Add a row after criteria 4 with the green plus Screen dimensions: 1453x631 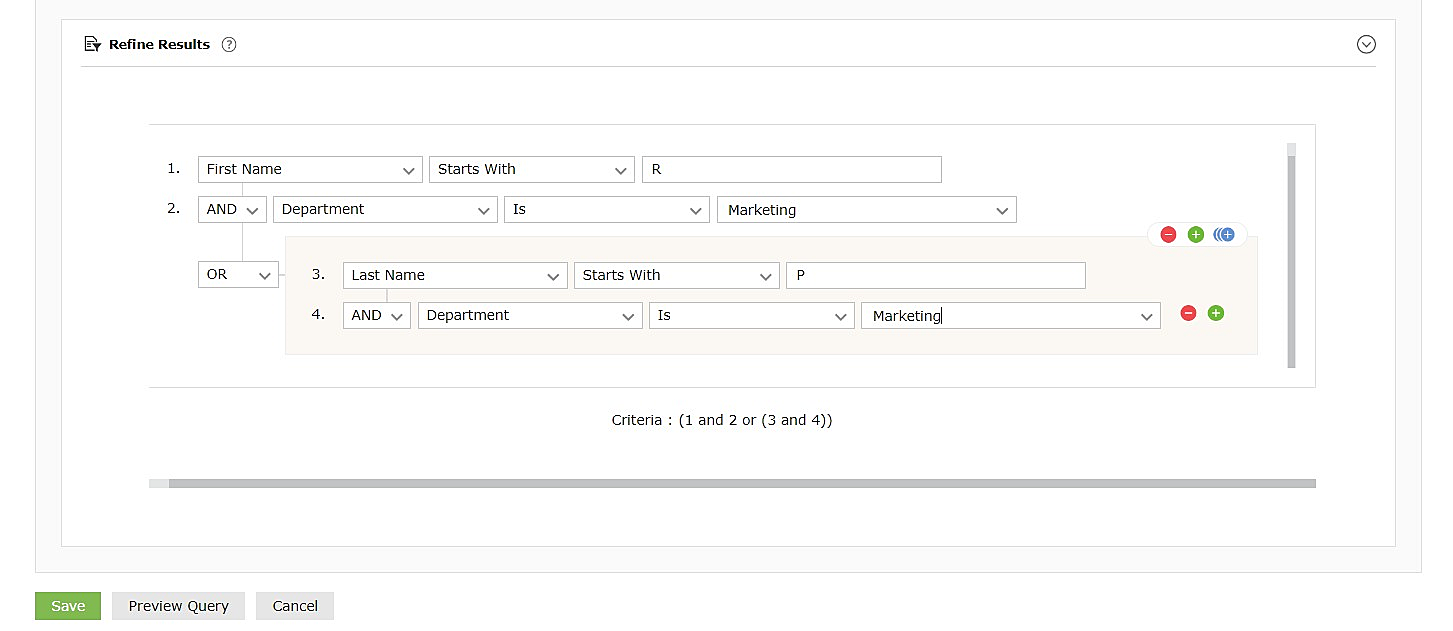[1216, 314]
